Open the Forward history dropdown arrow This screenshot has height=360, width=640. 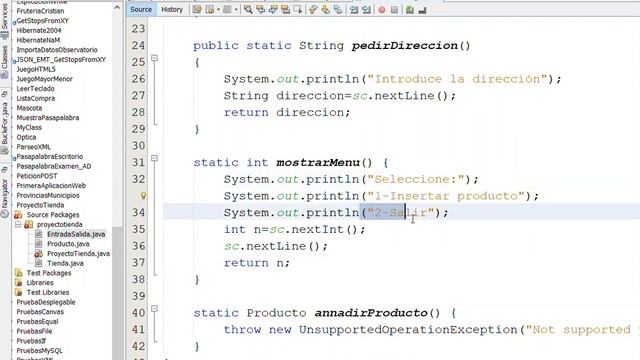click(x=236, y=9)
